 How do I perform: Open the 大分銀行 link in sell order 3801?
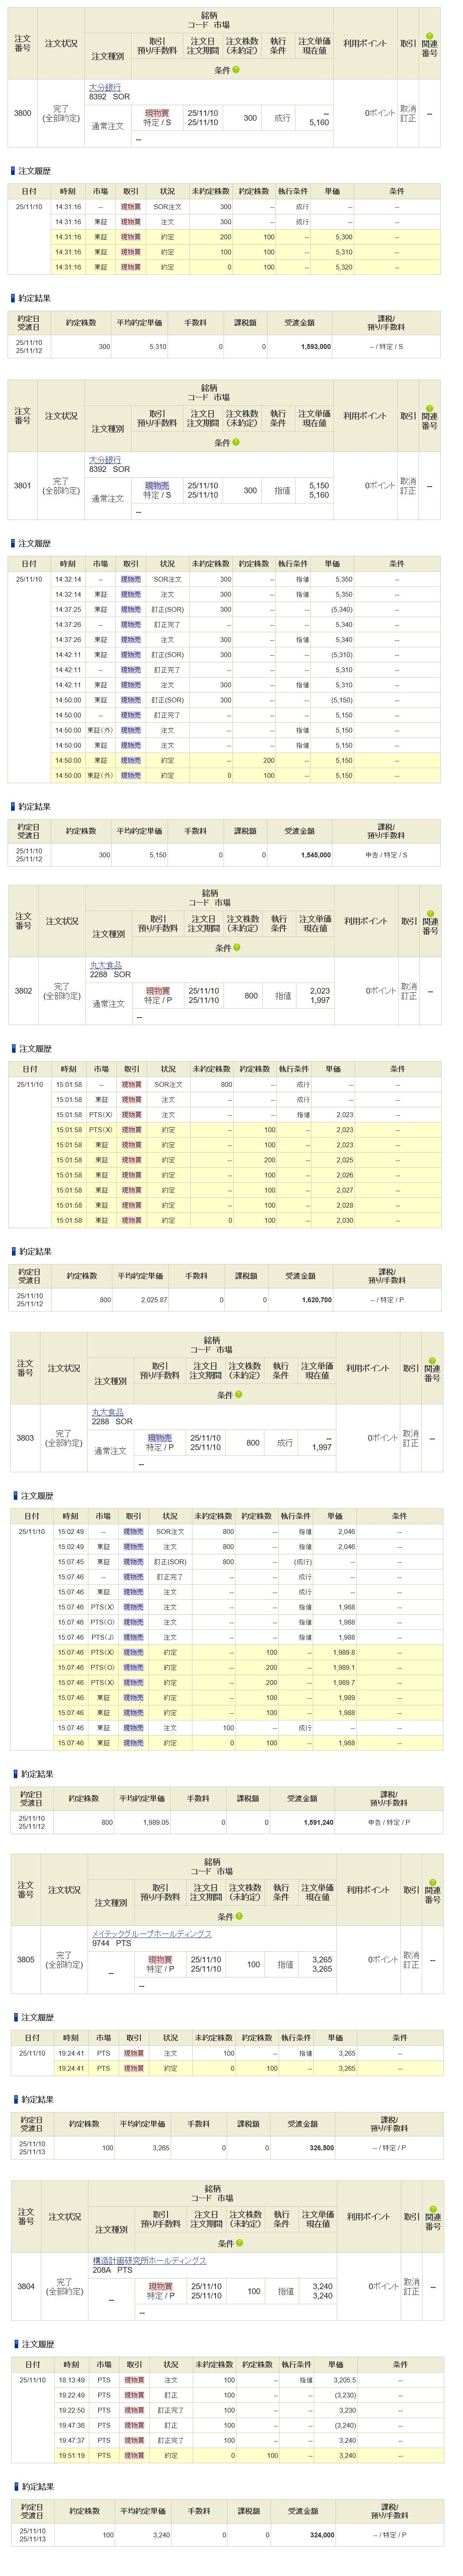tap(105, 460)
